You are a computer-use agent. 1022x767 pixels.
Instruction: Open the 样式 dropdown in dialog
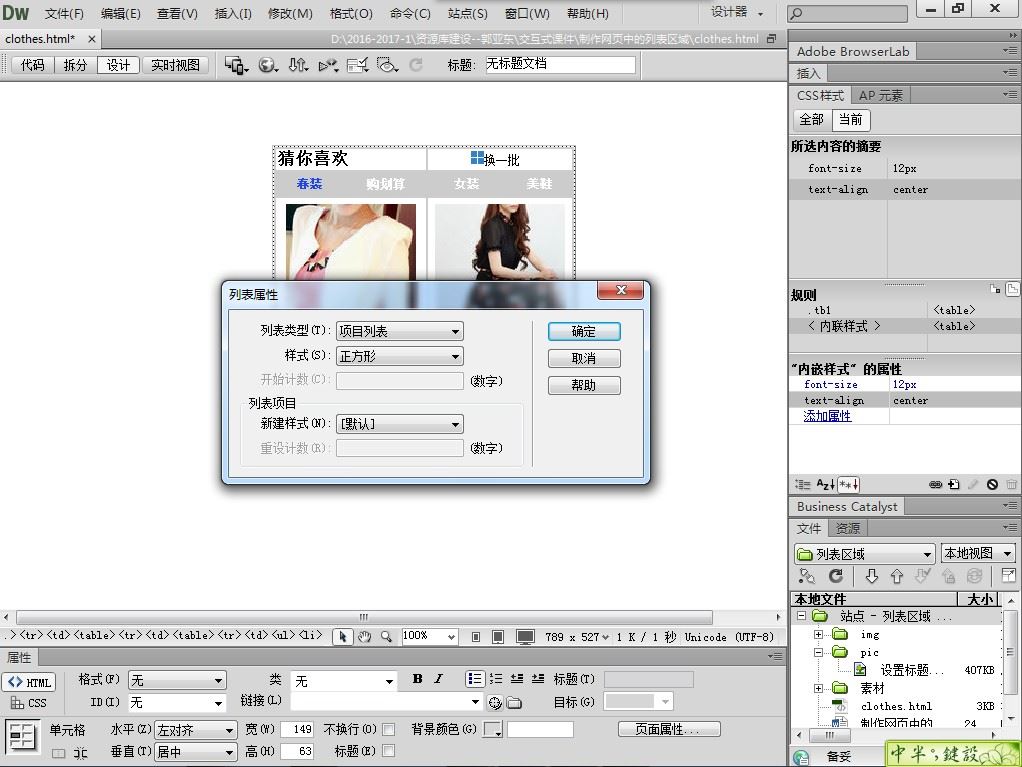click(400, 356)
